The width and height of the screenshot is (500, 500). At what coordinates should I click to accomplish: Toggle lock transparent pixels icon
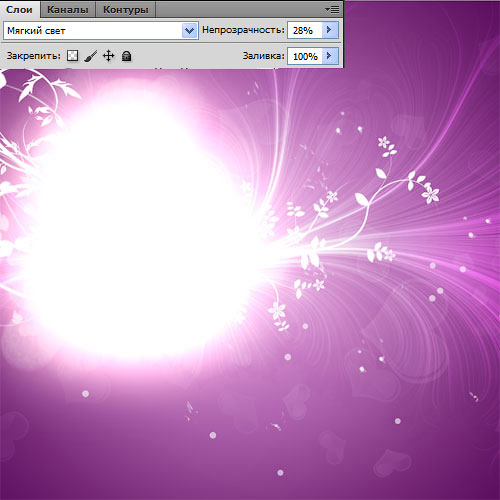72,56
